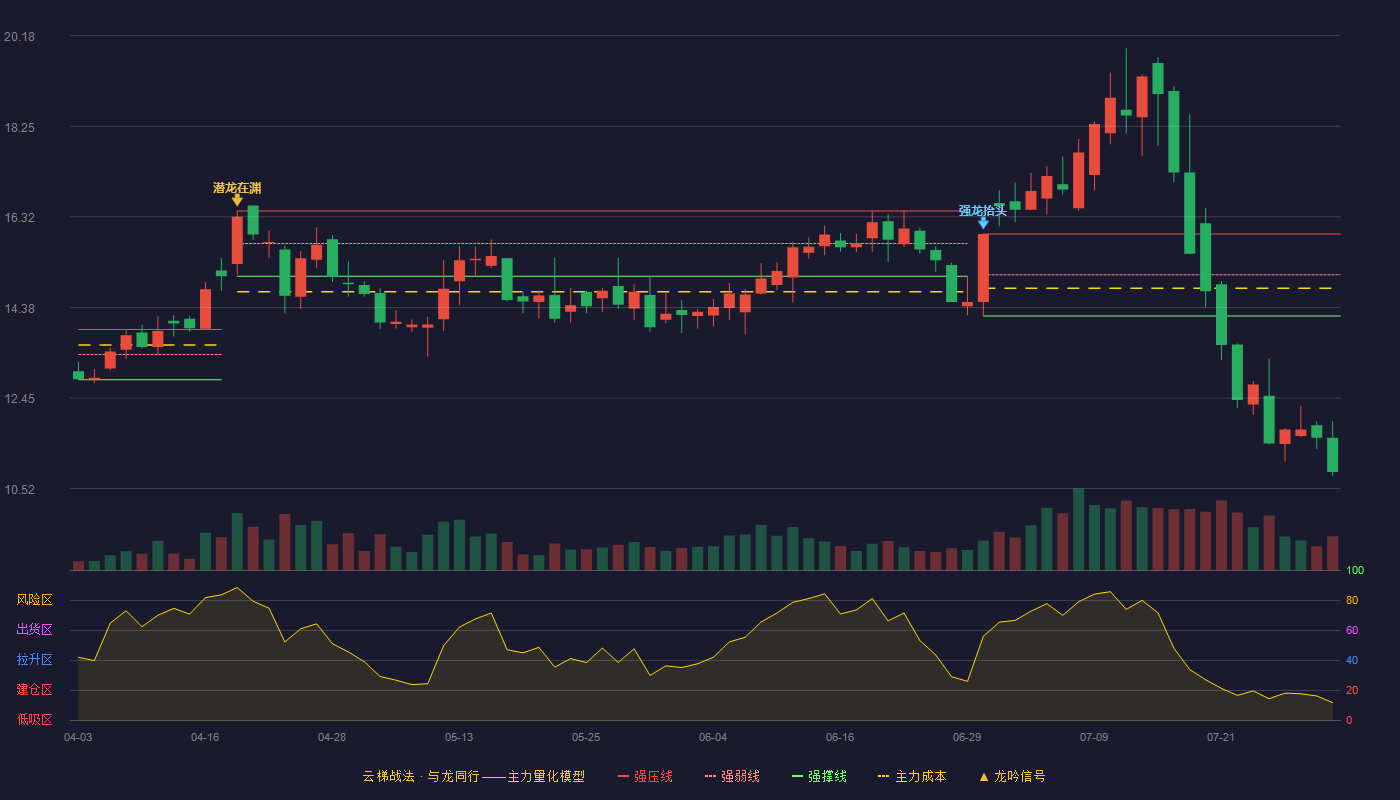
Task: Click the 04-16 date label
Action: (205, 737)
